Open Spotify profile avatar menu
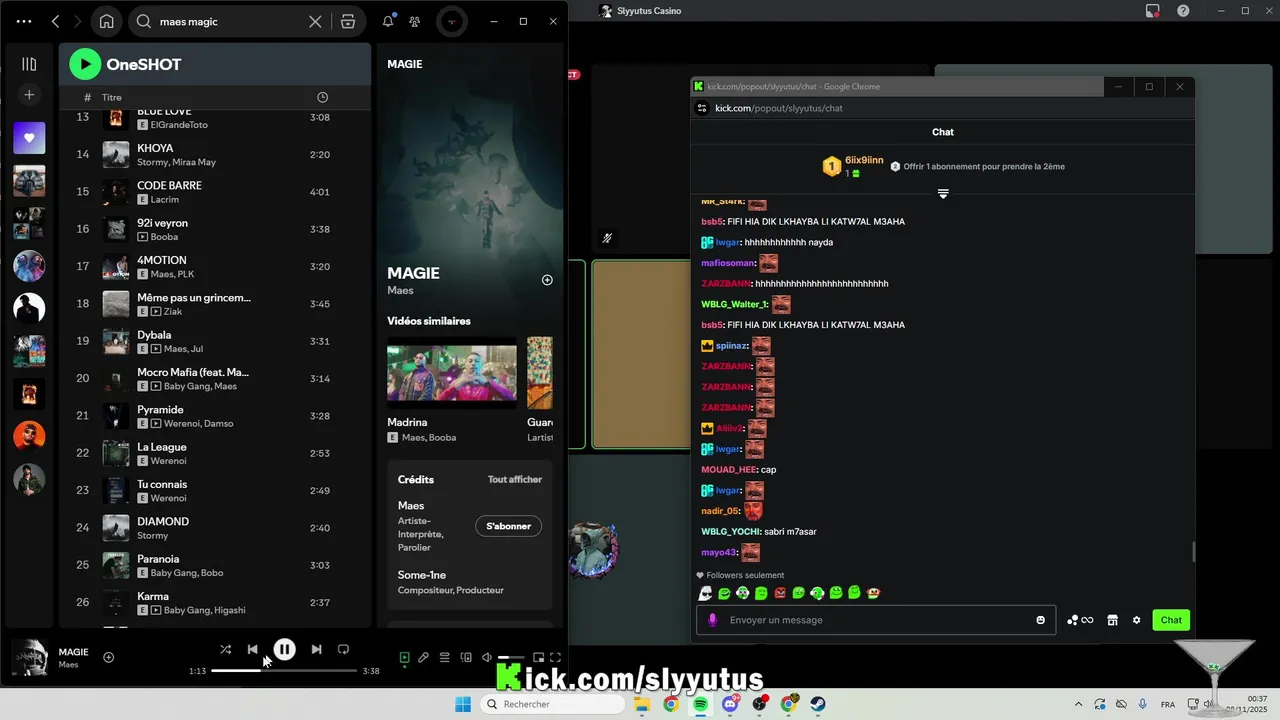The height and width of the screenshot is (720, 1280). click(452, 21)
